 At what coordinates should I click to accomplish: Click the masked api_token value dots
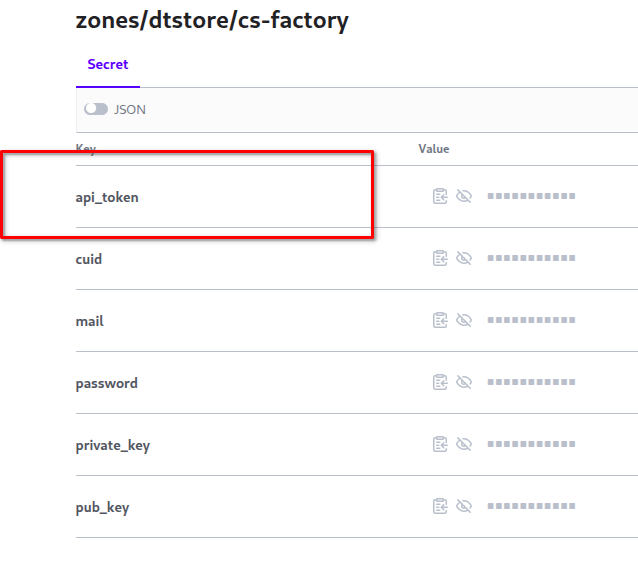pos(531,196)
